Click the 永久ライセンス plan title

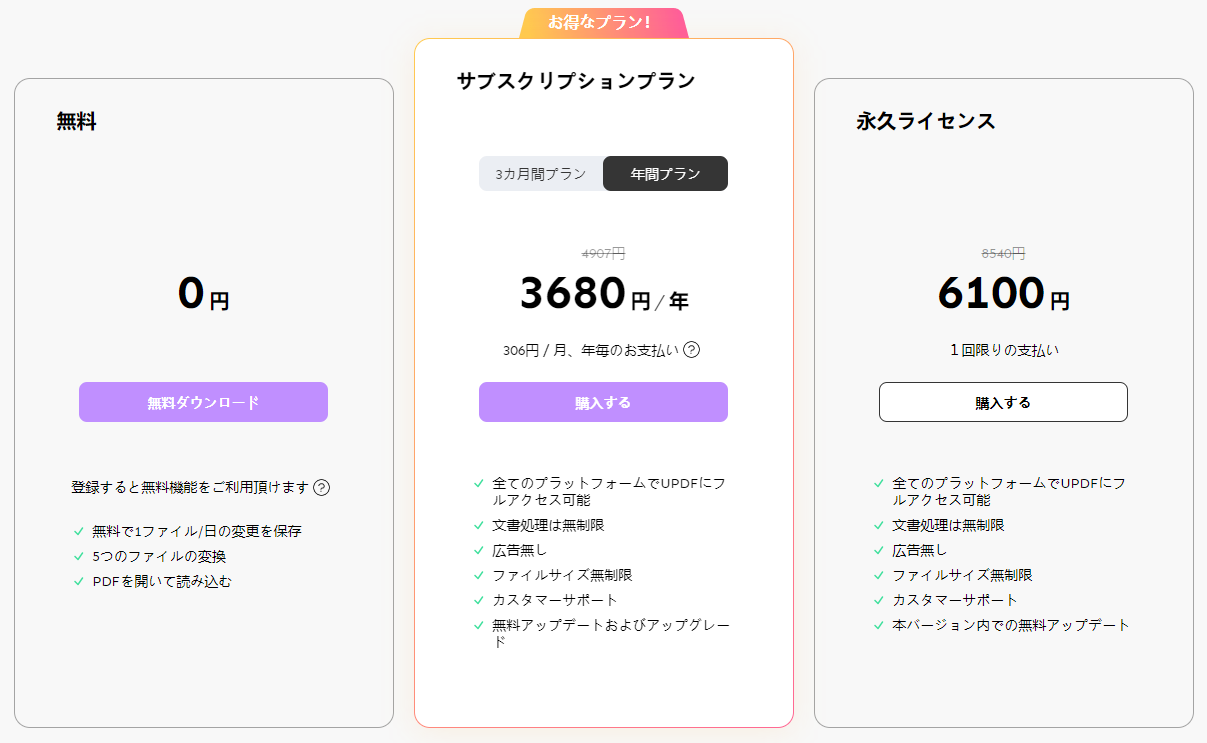pos(925,121)
